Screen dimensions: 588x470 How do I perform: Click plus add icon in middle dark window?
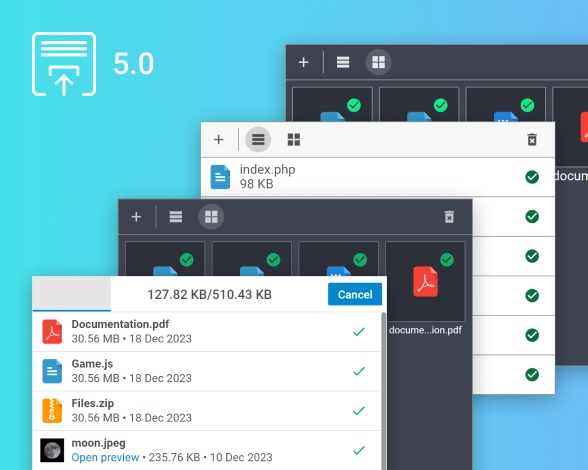point(136,217)
